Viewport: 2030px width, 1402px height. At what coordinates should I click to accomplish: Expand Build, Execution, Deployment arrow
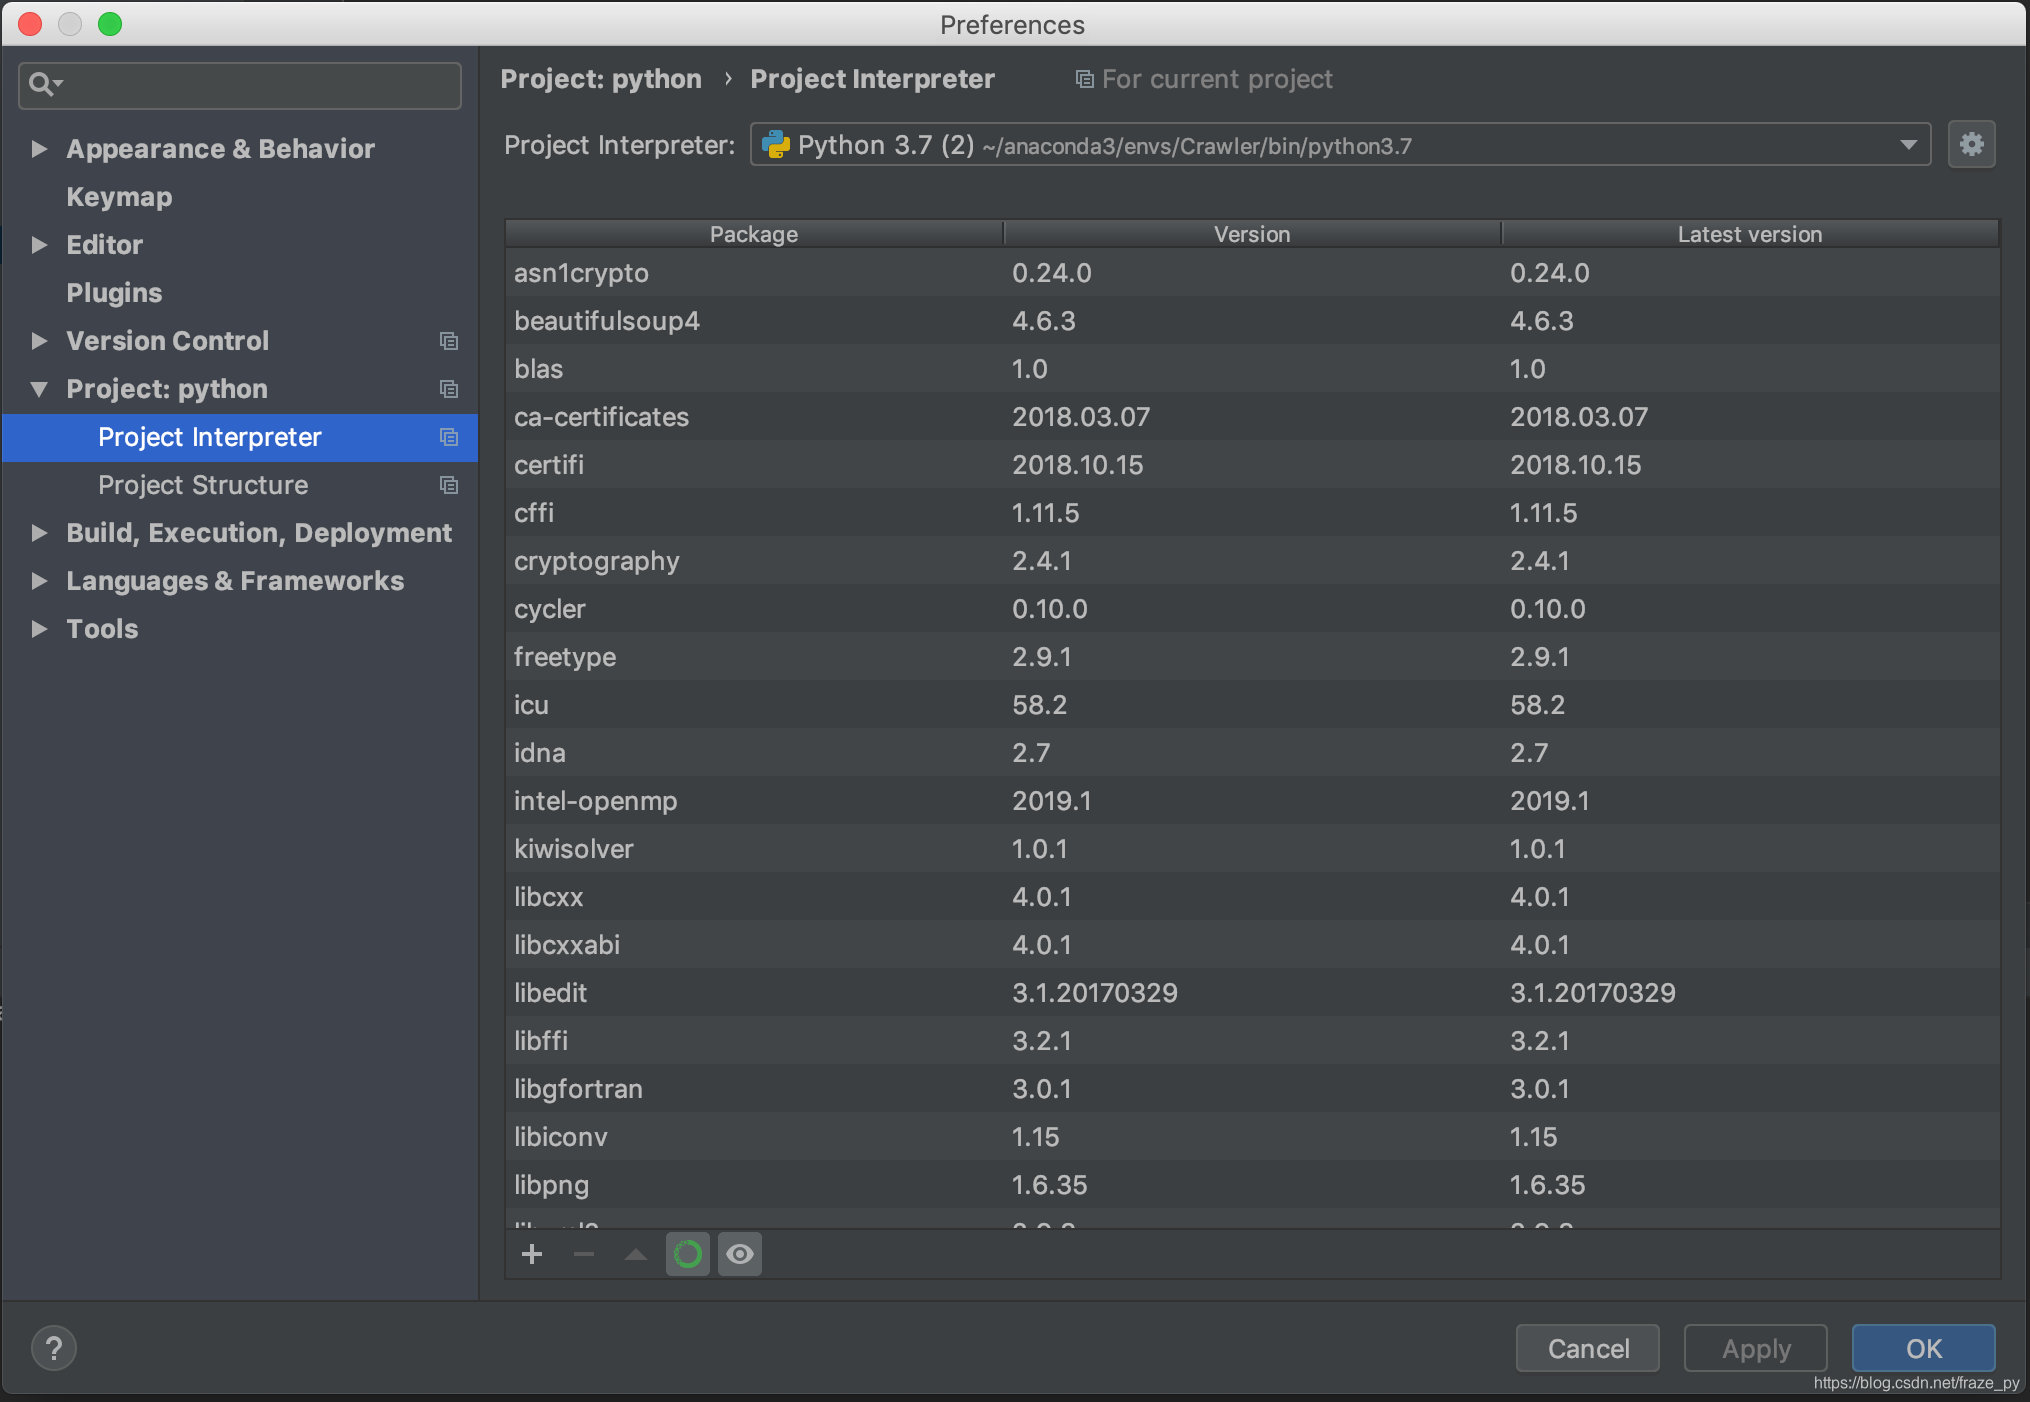pyautogui.click(x=39, y=533)
